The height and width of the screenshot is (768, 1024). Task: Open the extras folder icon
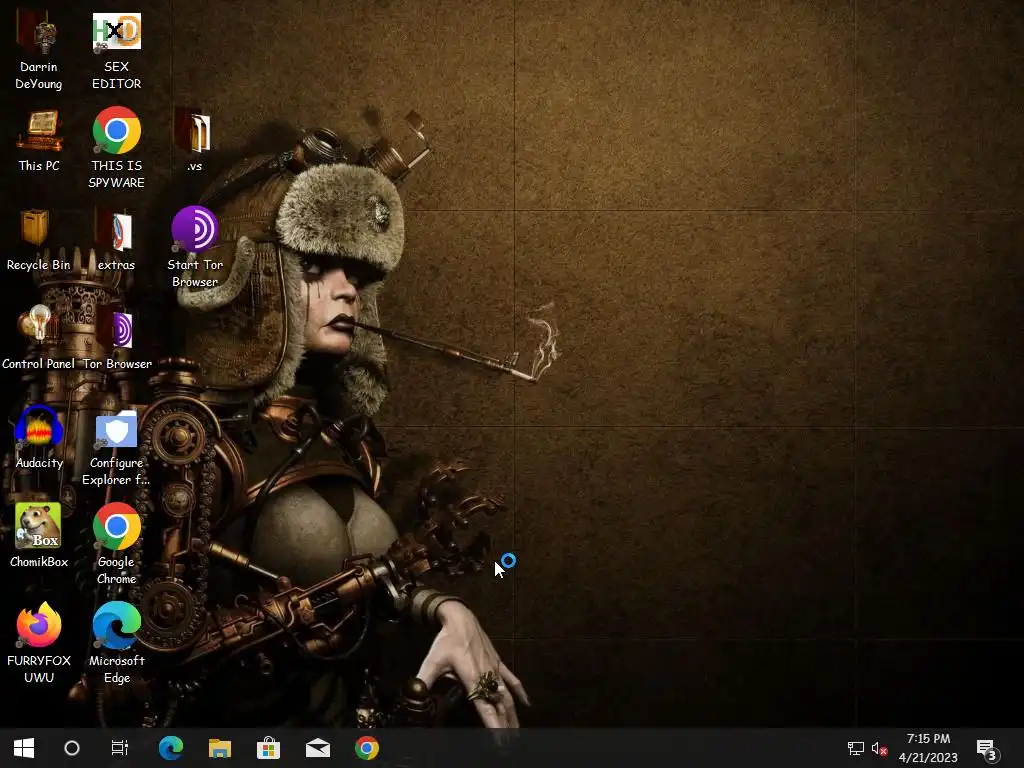(x=116, y=240)
